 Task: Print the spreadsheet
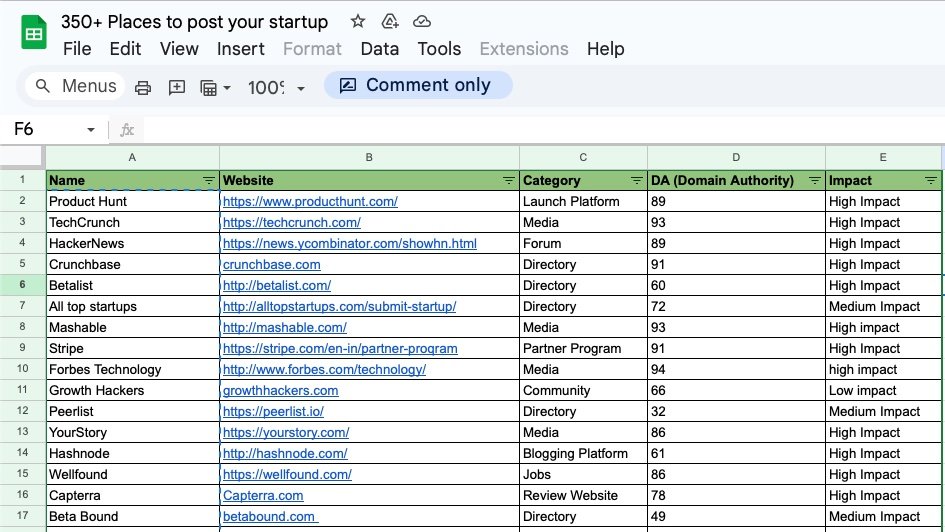(x=143, y=88)
